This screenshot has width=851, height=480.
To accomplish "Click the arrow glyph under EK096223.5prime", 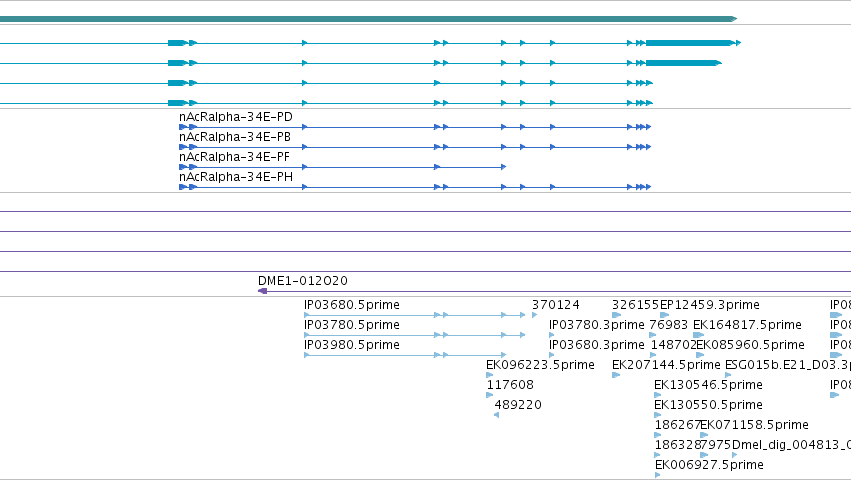I will point(490,375).
